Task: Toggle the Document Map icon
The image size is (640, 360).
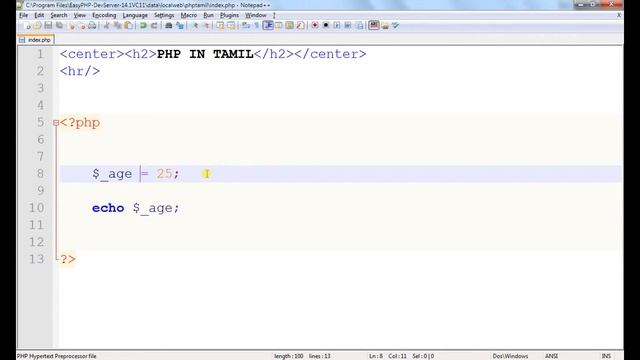Action: [289, 26]
